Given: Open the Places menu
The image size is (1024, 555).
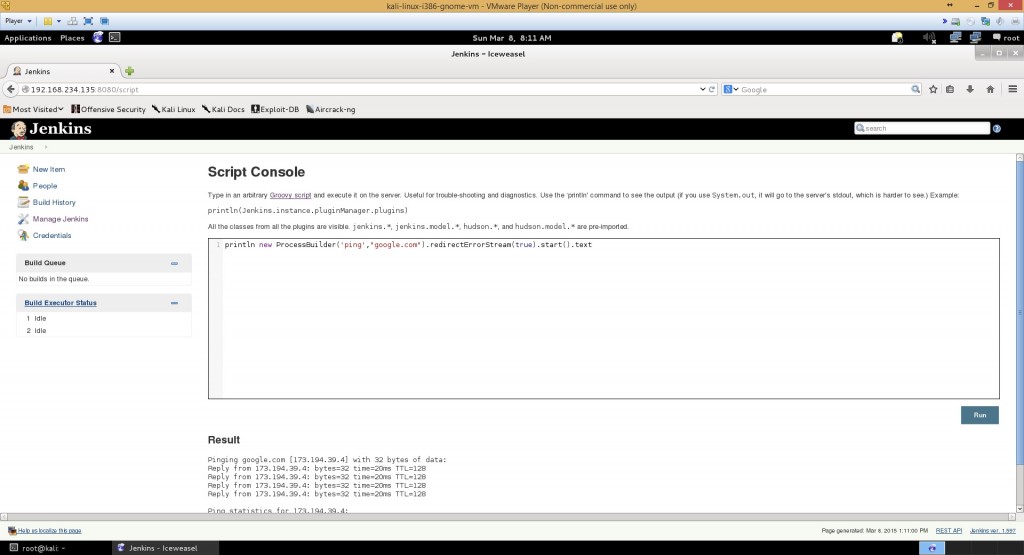Looking at the screenshot, I should pyautogui.click(x=72, y=38).
